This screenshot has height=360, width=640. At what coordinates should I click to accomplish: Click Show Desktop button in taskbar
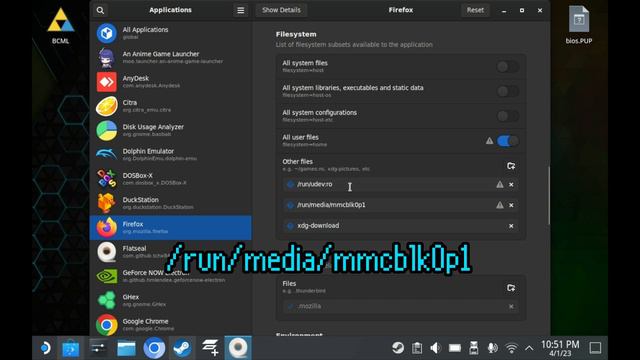(595, 348)
